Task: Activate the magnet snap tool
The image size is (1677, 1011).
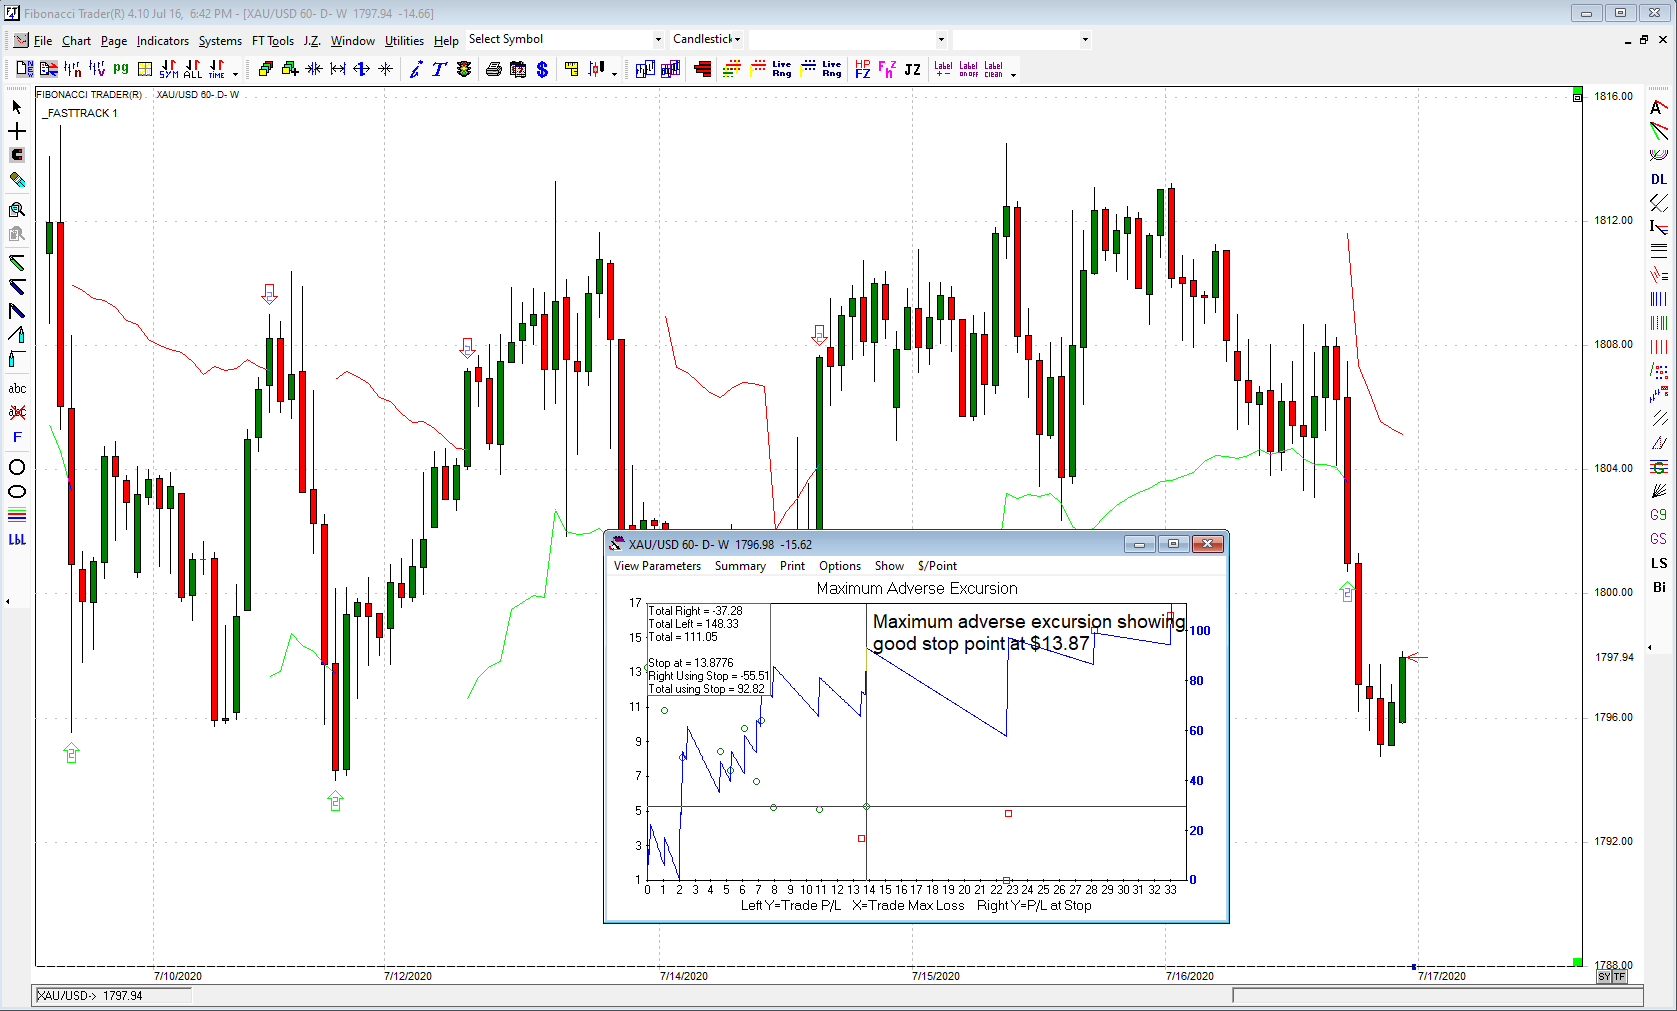Action: click(16, 155)
